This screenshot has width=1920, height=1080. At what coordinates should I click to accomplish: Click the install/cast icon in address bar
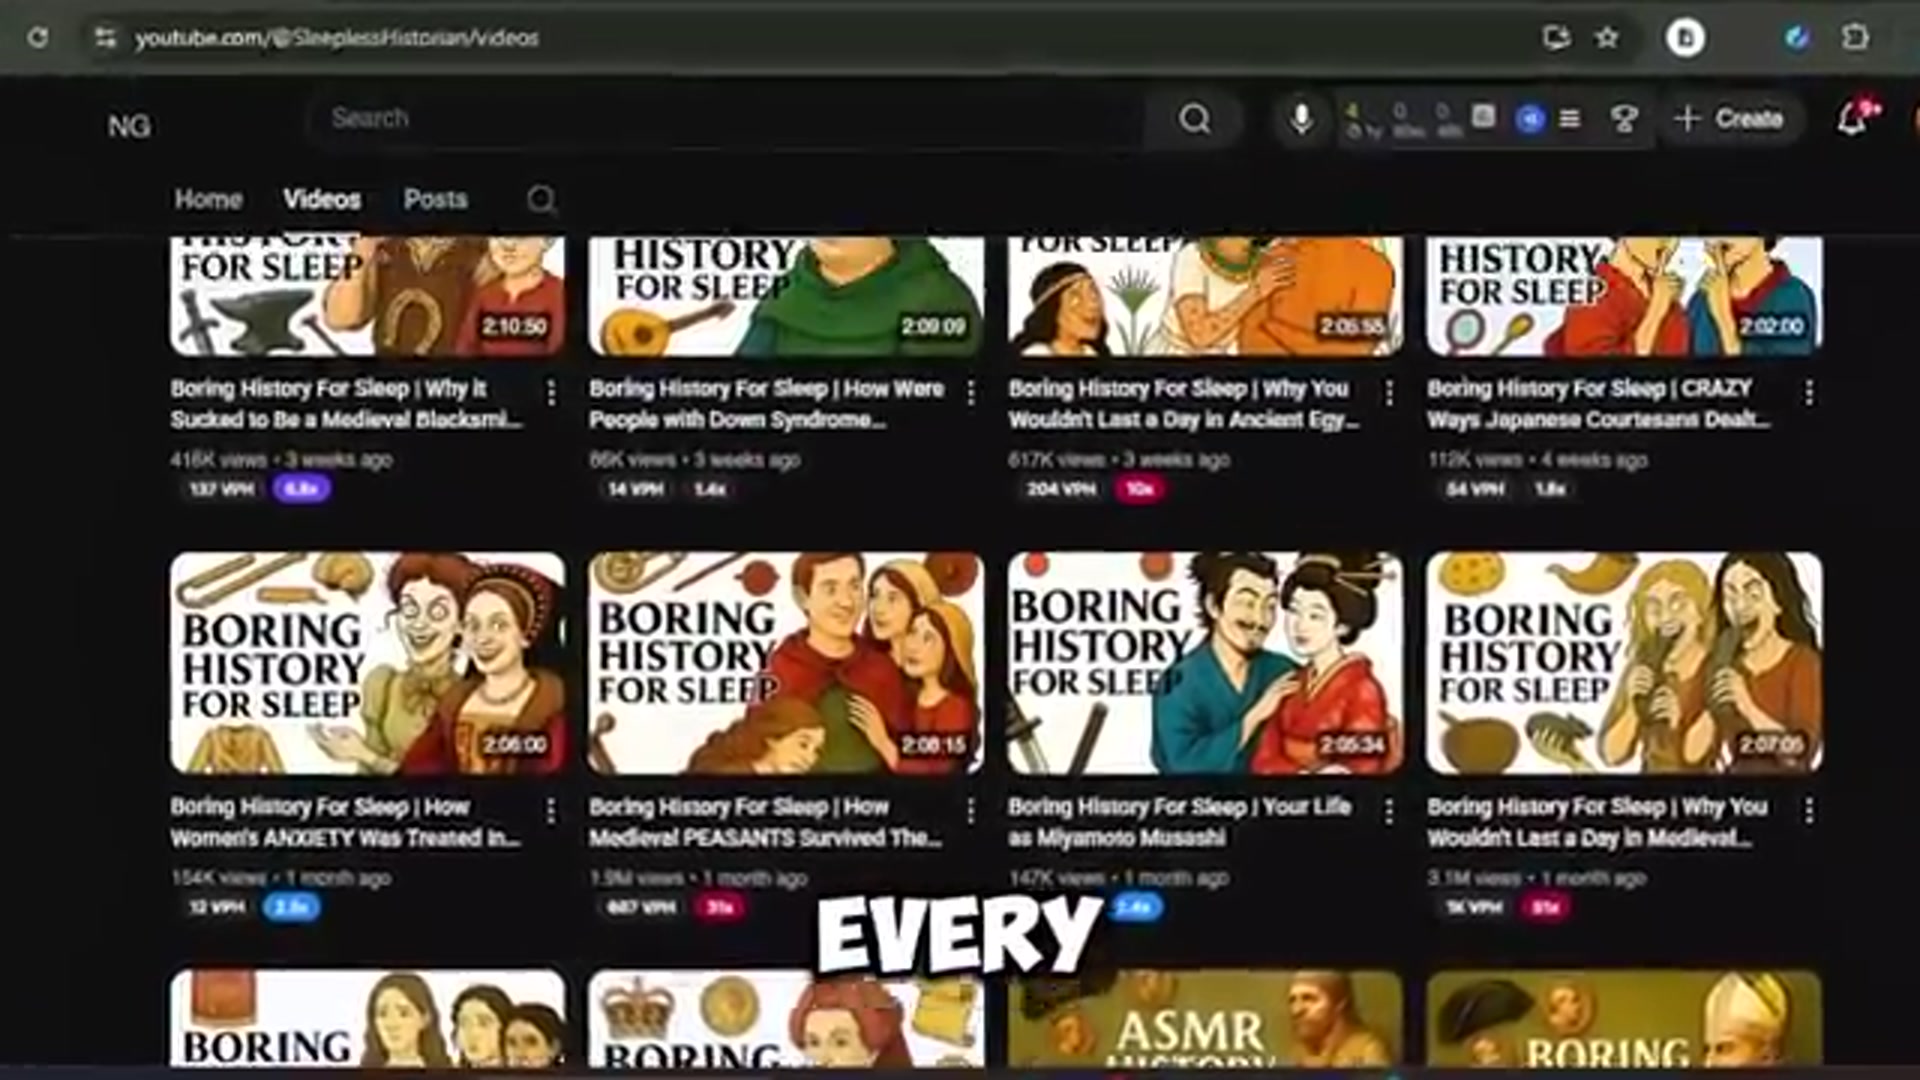point(1556,38)
